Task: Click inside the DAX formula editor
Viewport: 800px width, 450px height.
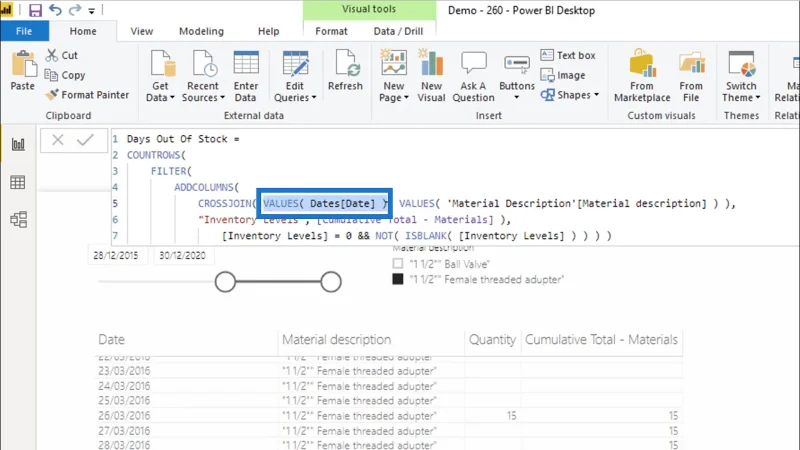Action: tap(454, 187)
